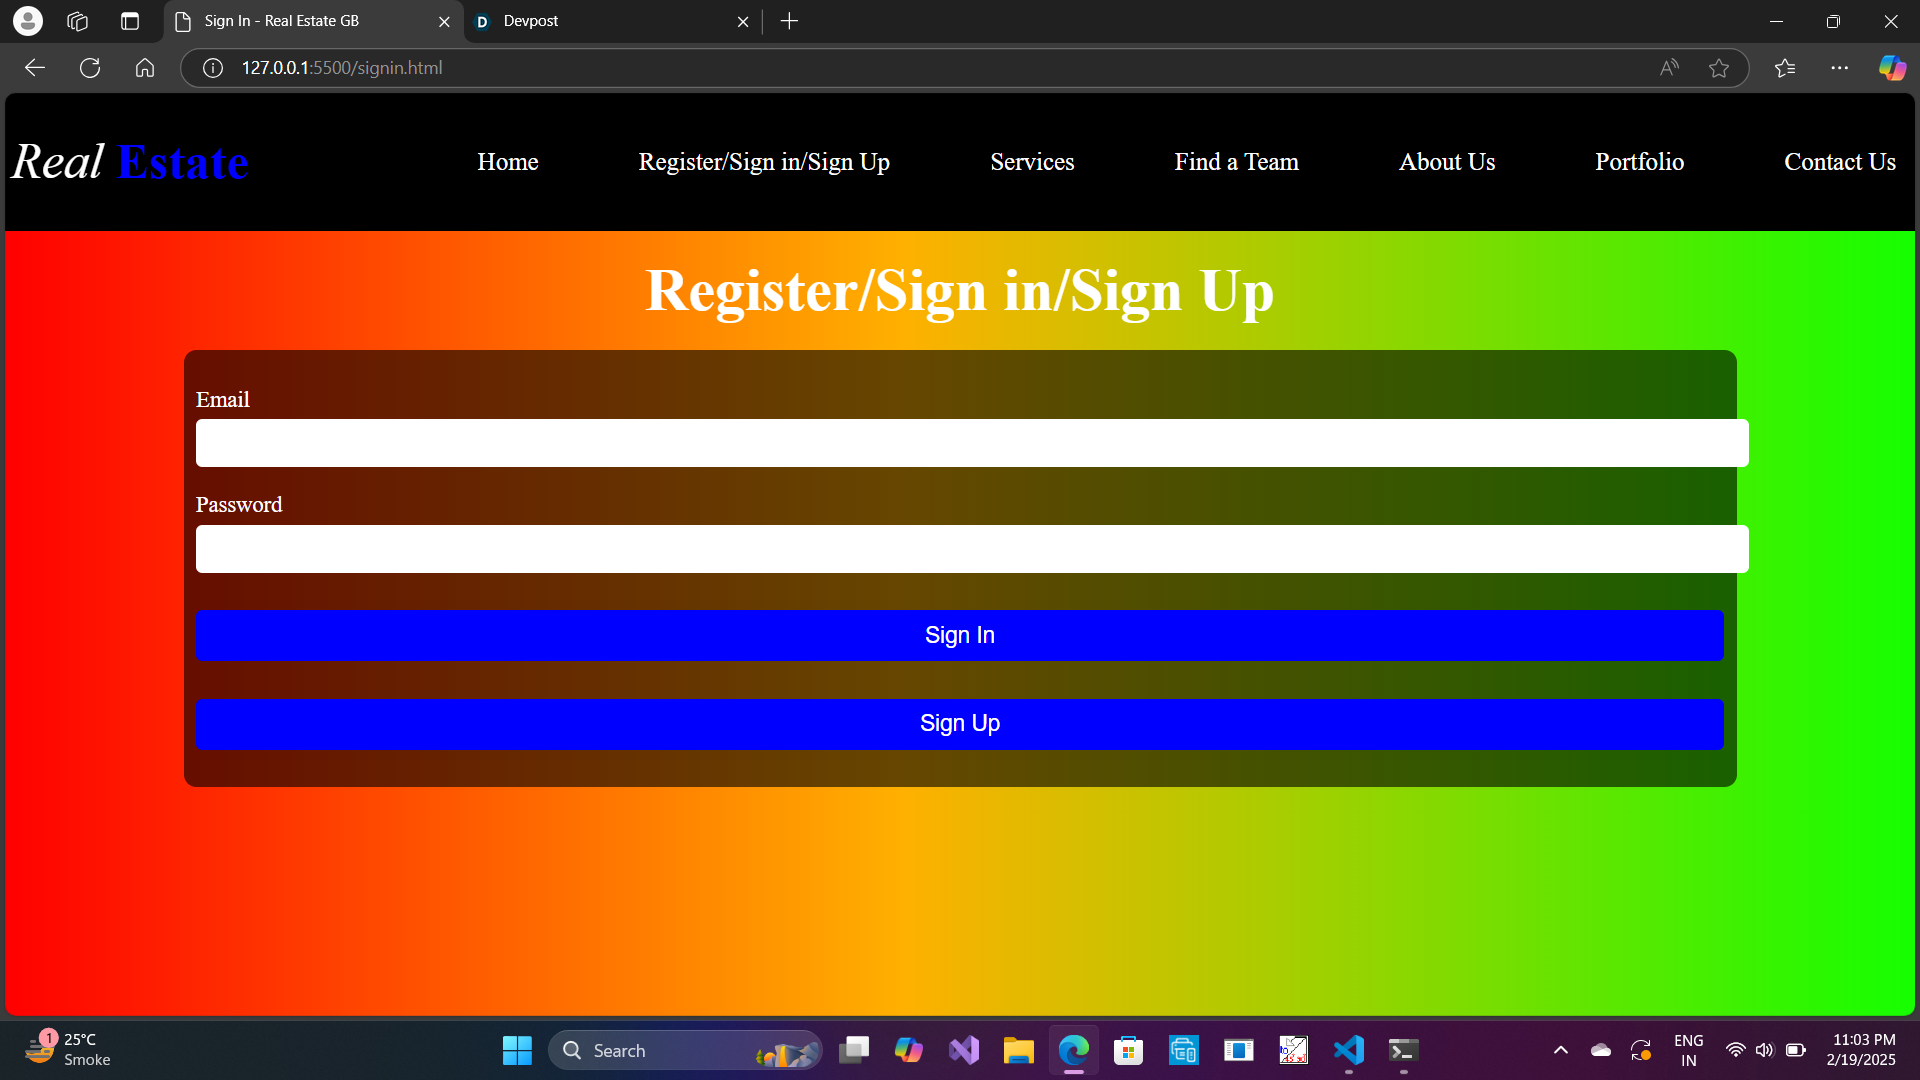Open the Find a Team link
This screenshot has height=1080, width=1920.
(1236, 162)
